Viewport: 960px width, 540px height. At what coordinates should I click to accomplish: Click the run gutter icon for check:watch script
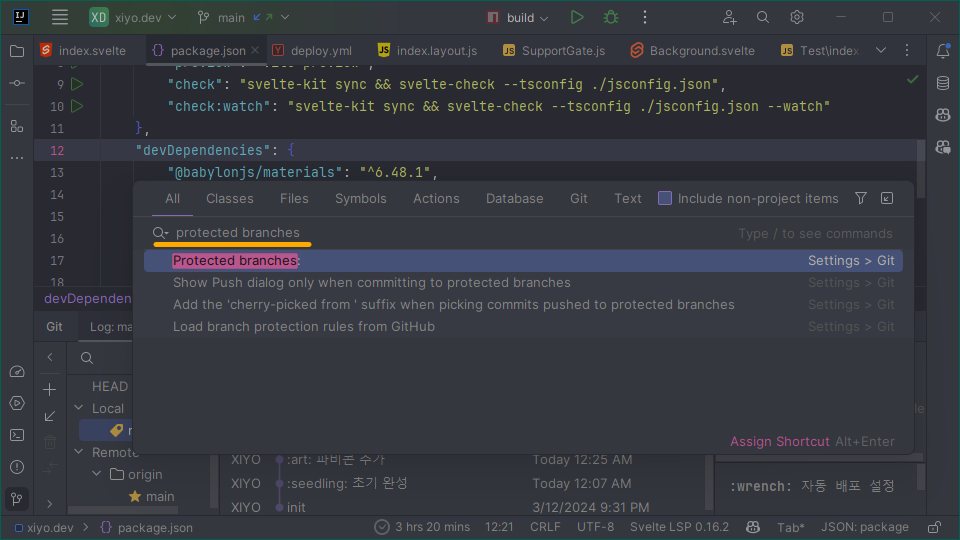[x=77, y=106]
